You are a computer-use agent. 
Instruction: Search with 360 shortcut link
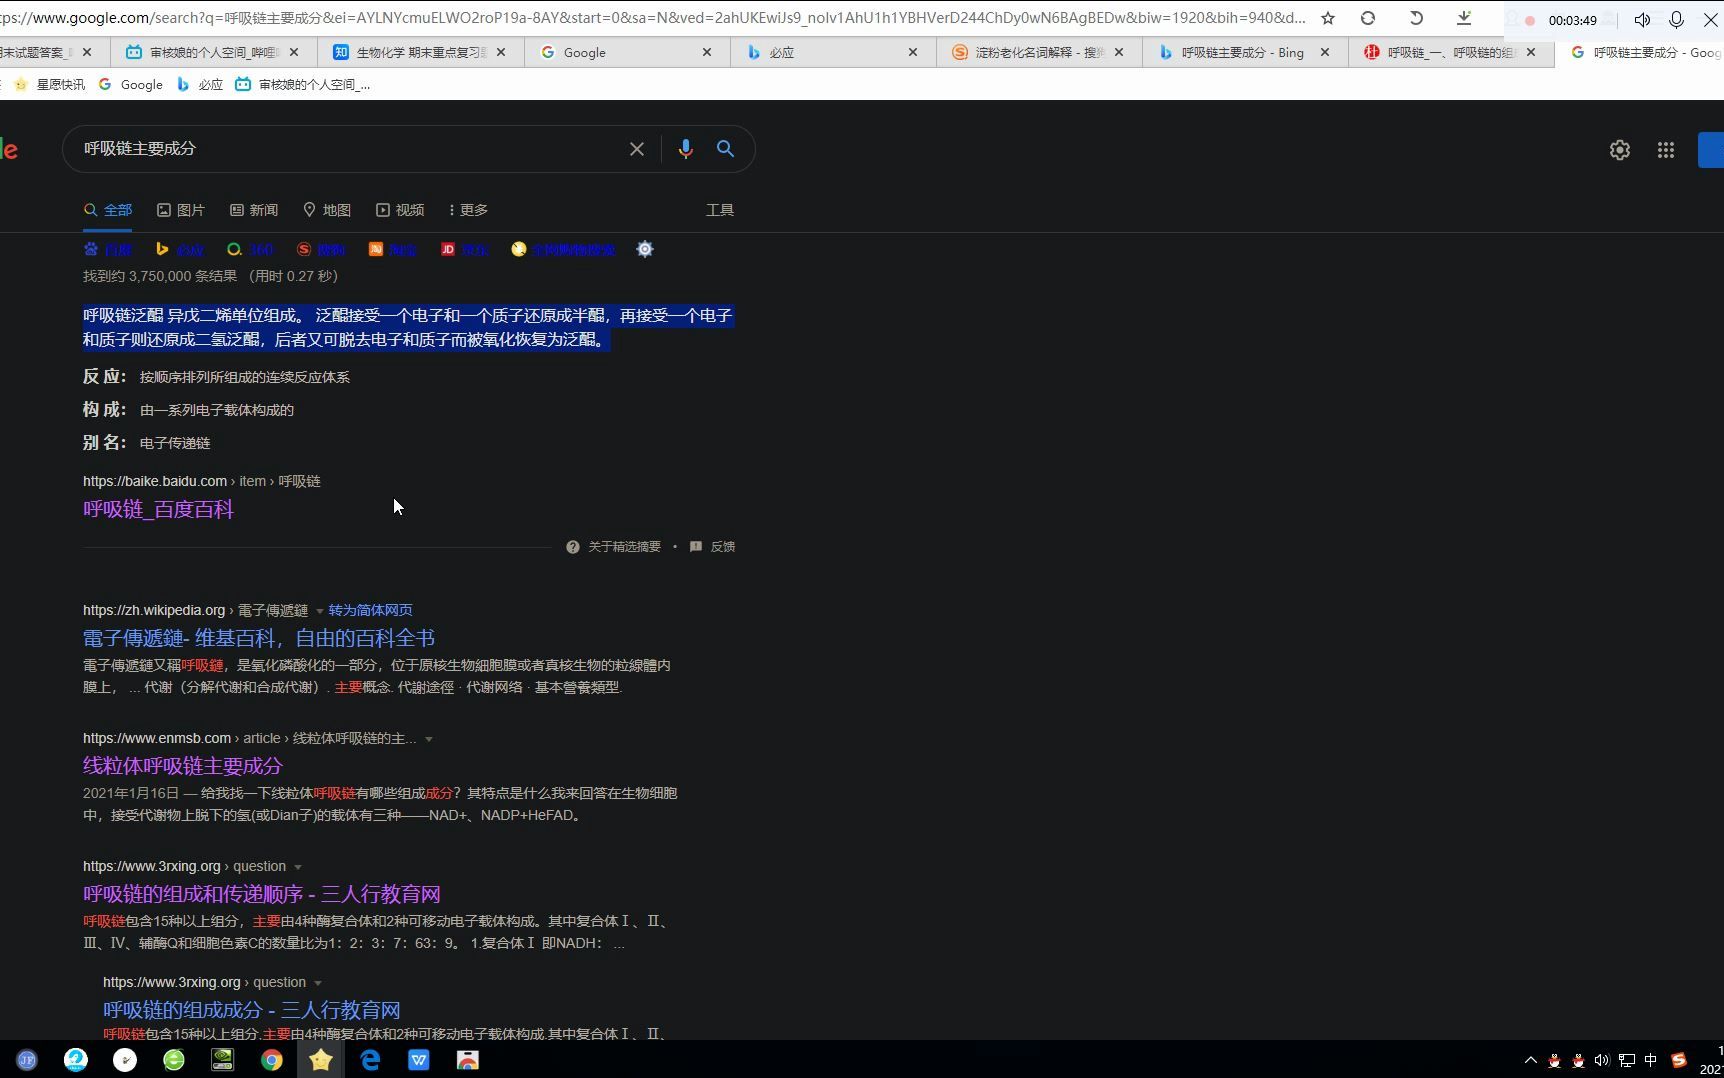click(250, 249)
